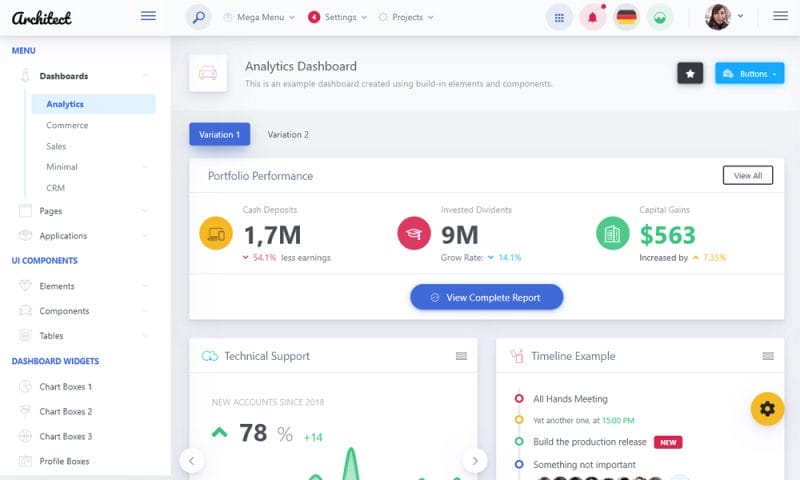Viewport: 800px width, 480px height.
Task: Toggle the right drawer hamburger icon
Action: point(780,16)
